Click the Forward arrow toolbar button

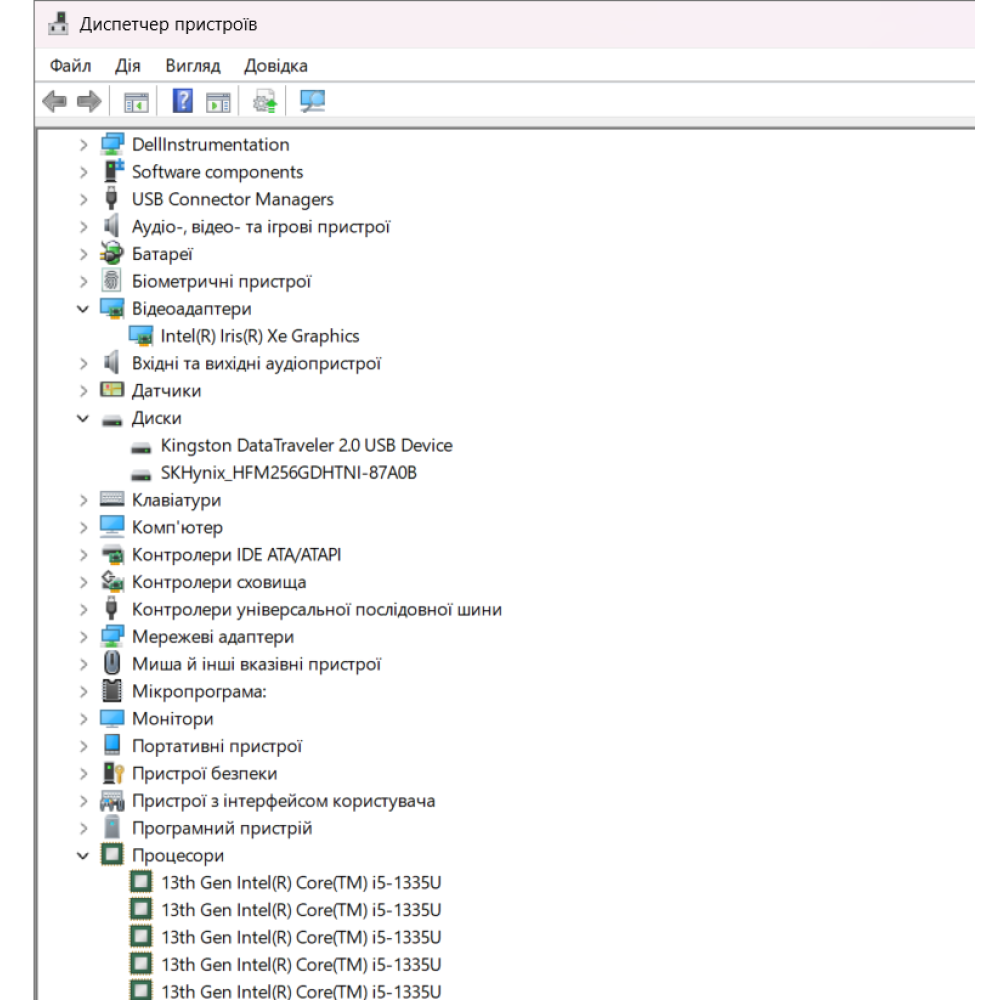coord(89,101)
